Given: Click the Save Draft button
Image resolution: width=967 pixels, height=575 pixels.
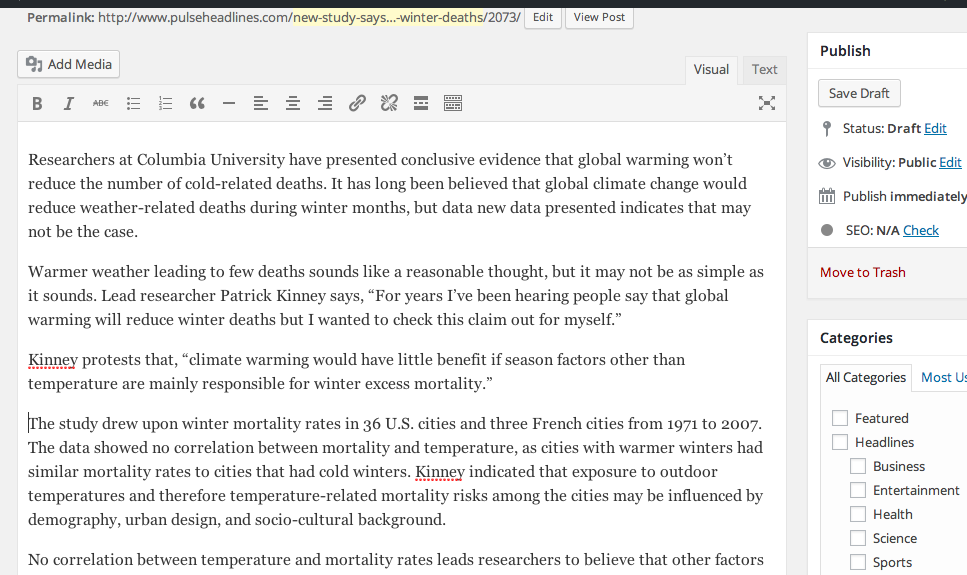Looking at the screenshot, I should [859, 93].
